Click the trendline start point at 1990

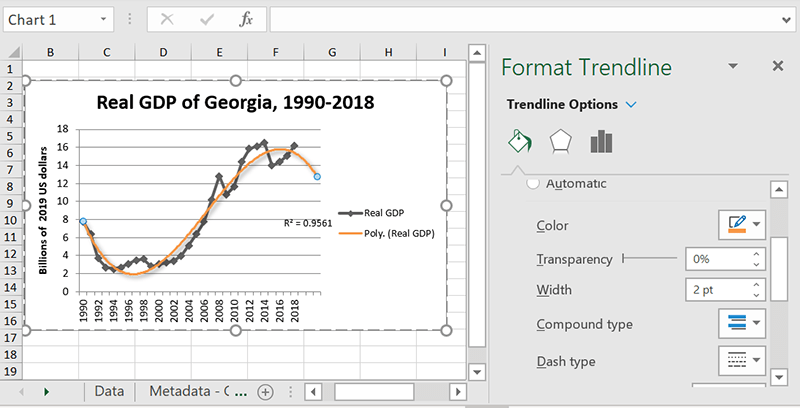[x=83, y=221]
